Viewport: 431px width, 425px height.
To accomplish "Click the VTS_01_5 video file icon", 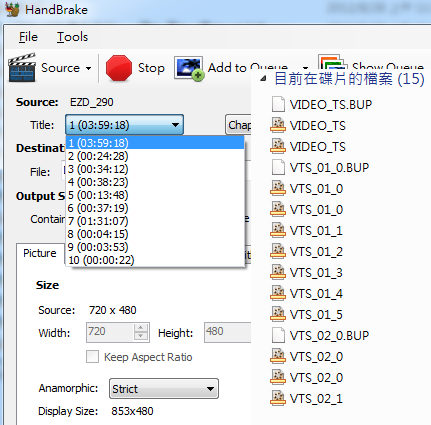I will 278,314.
